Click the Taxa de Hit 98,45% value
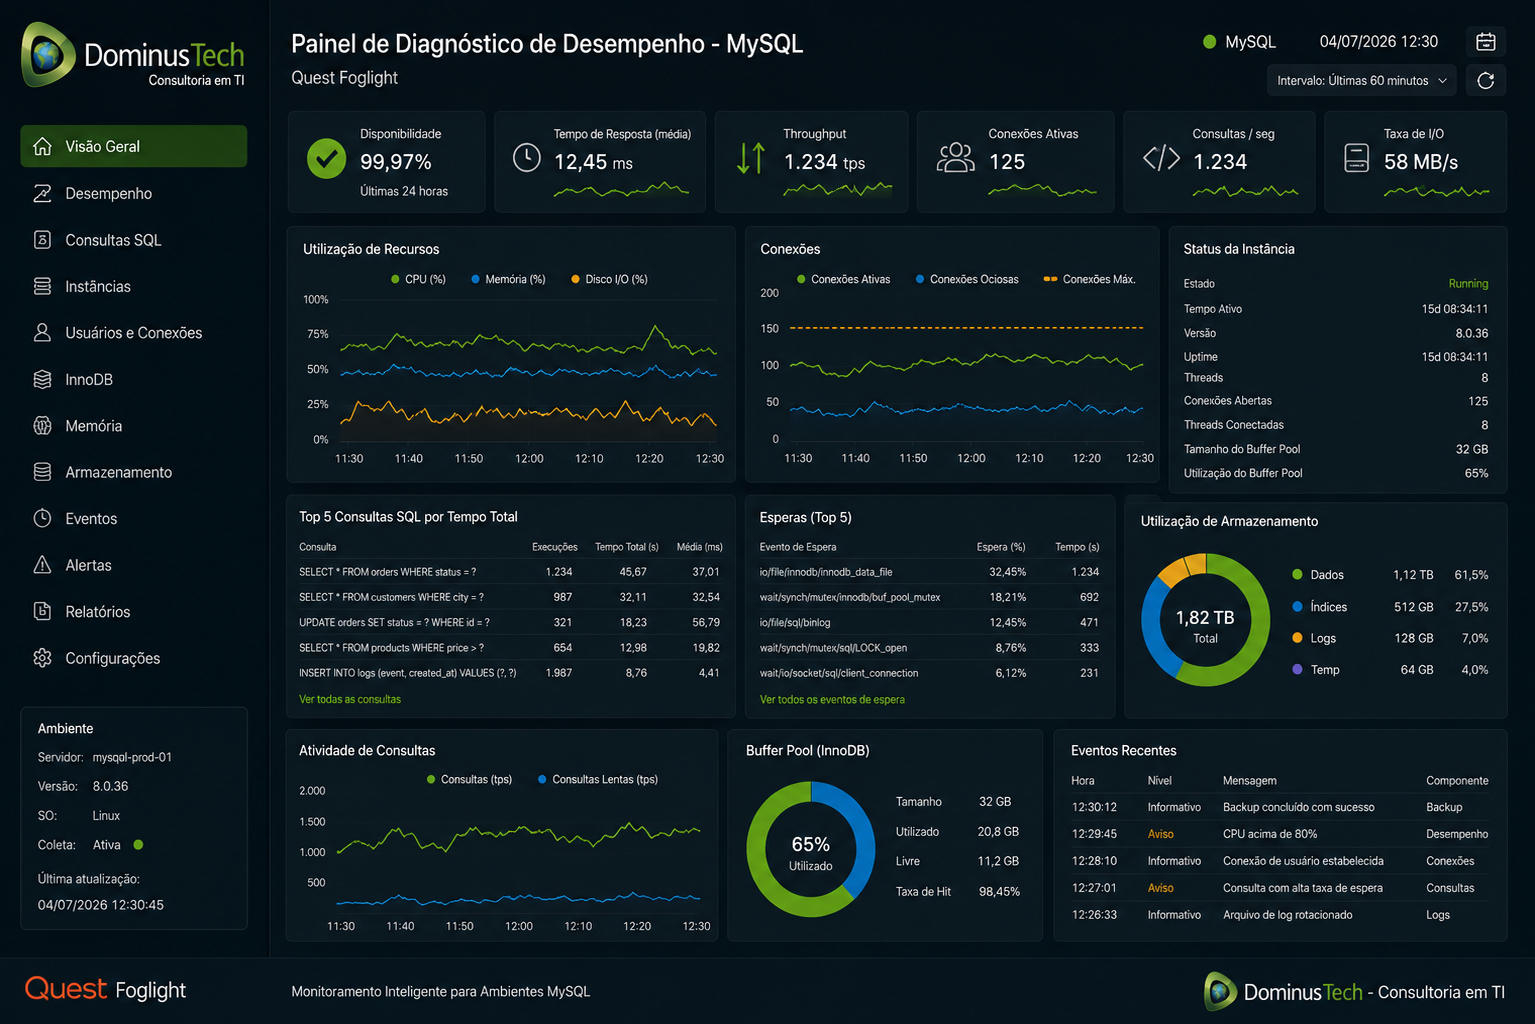Image resolution: width=1535 pixels, height=1024 pixels. pyautogui.click(x=999, y=892)
